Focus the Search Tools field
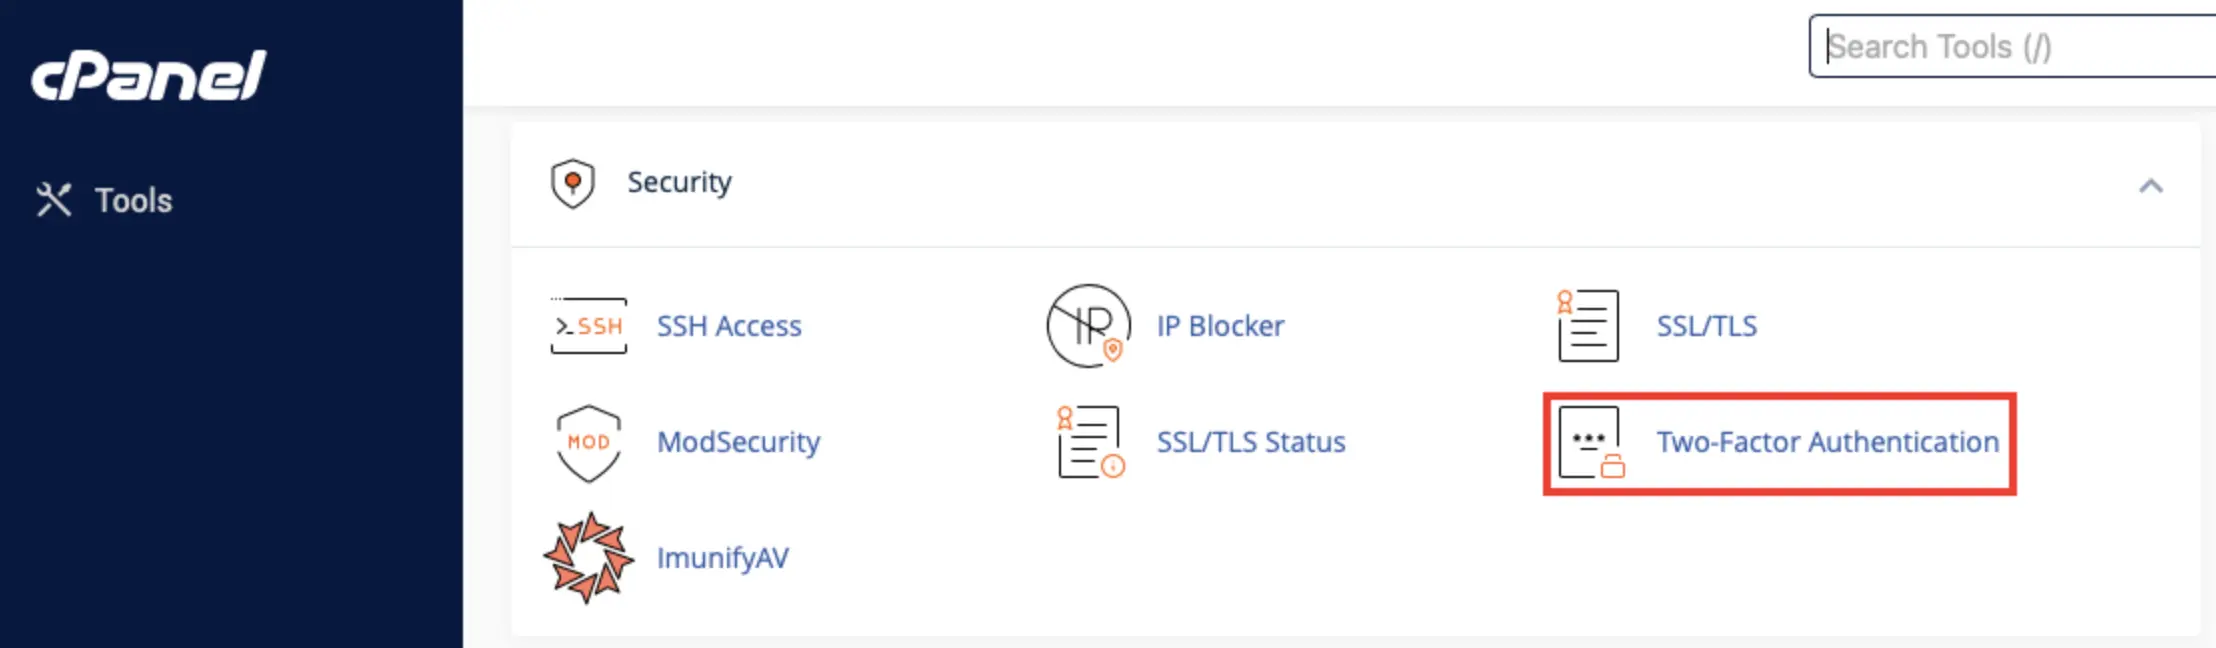 [2012, 46]
